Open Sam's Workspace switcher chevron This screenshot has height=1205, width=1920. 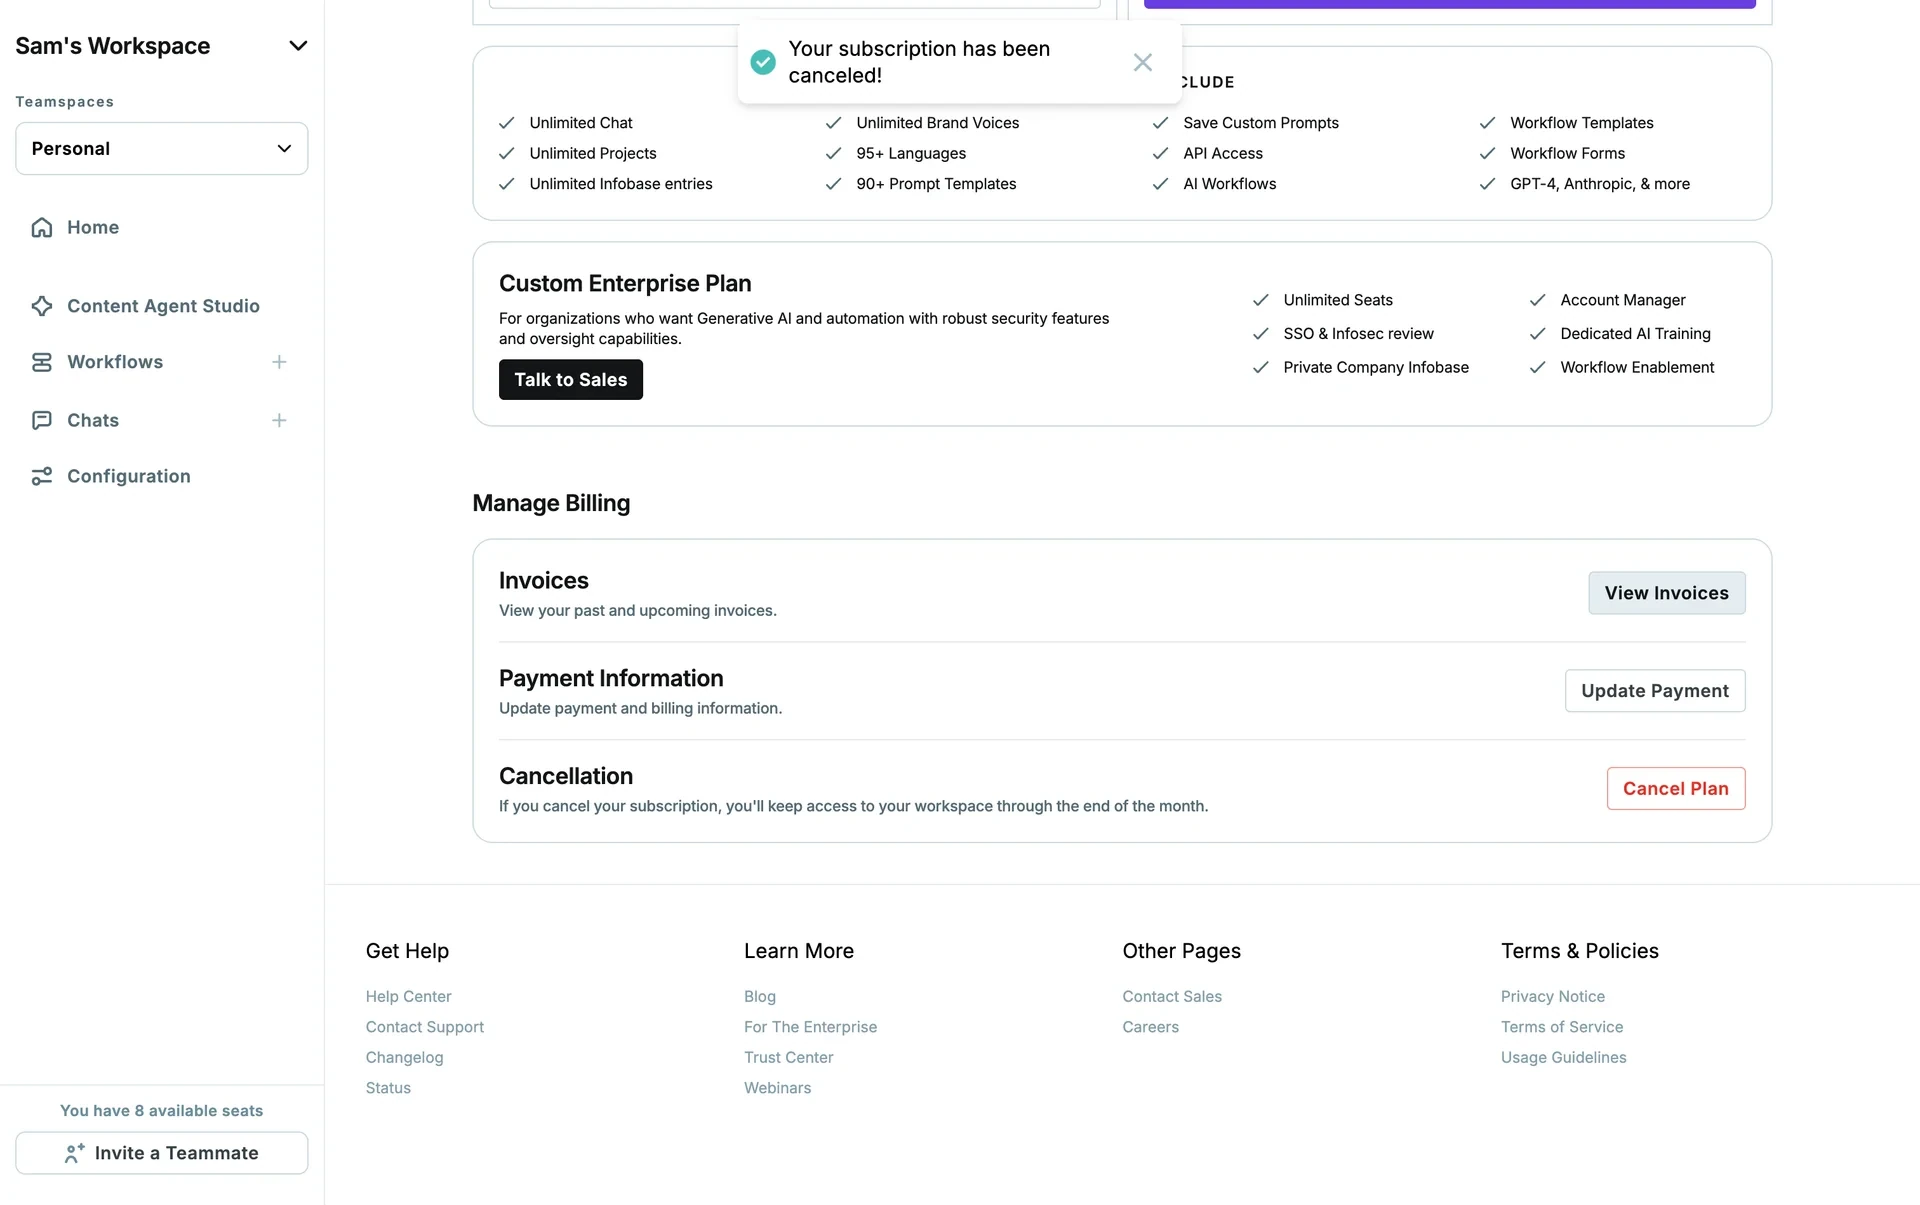298,46
